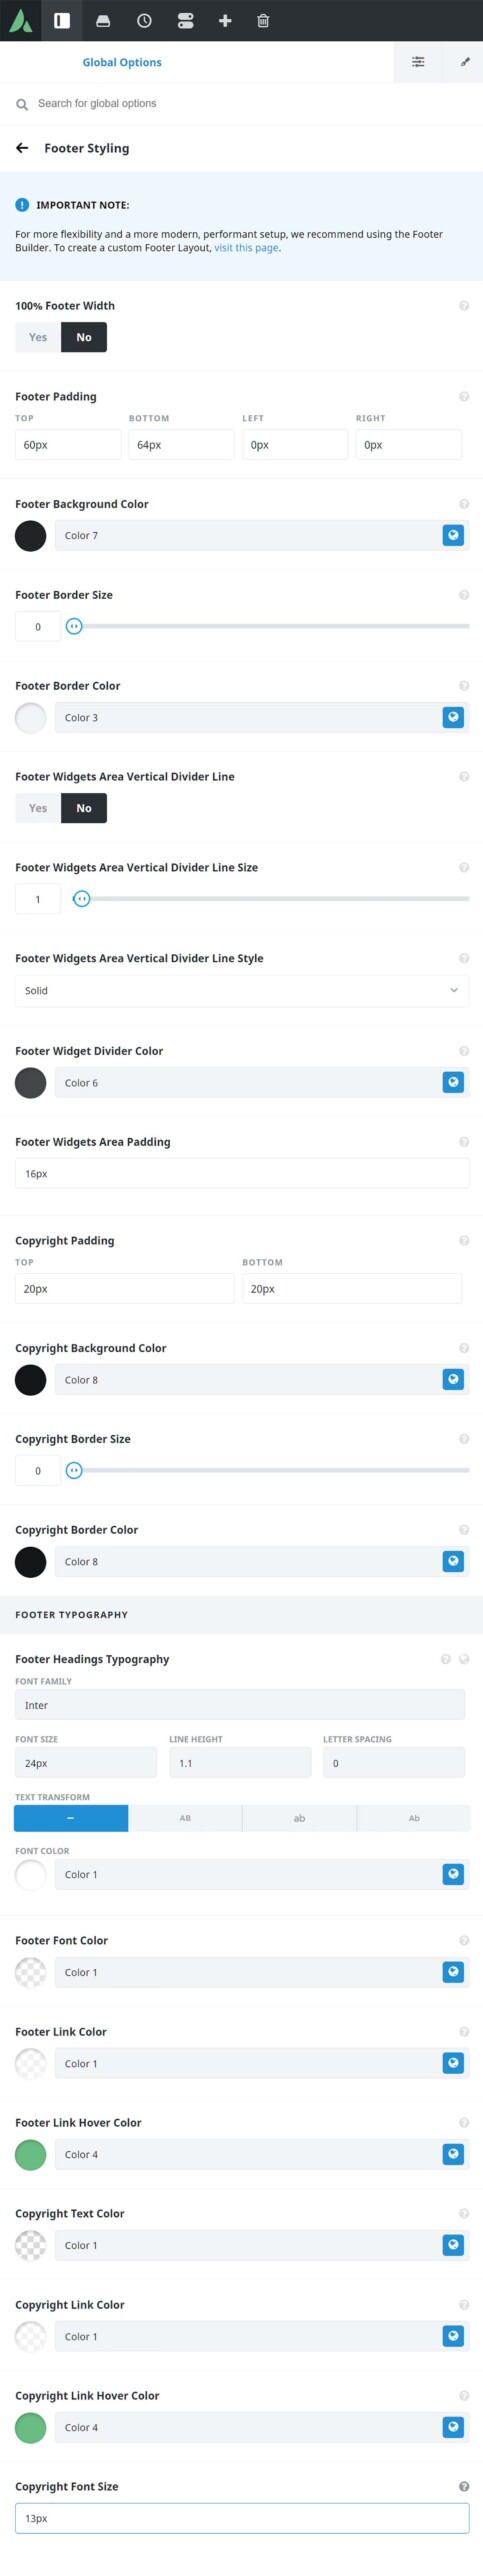483x2560 pixels.
Task: Follow the 'visit this page' link
Action: pyautogui.click(x=246, y=248)
